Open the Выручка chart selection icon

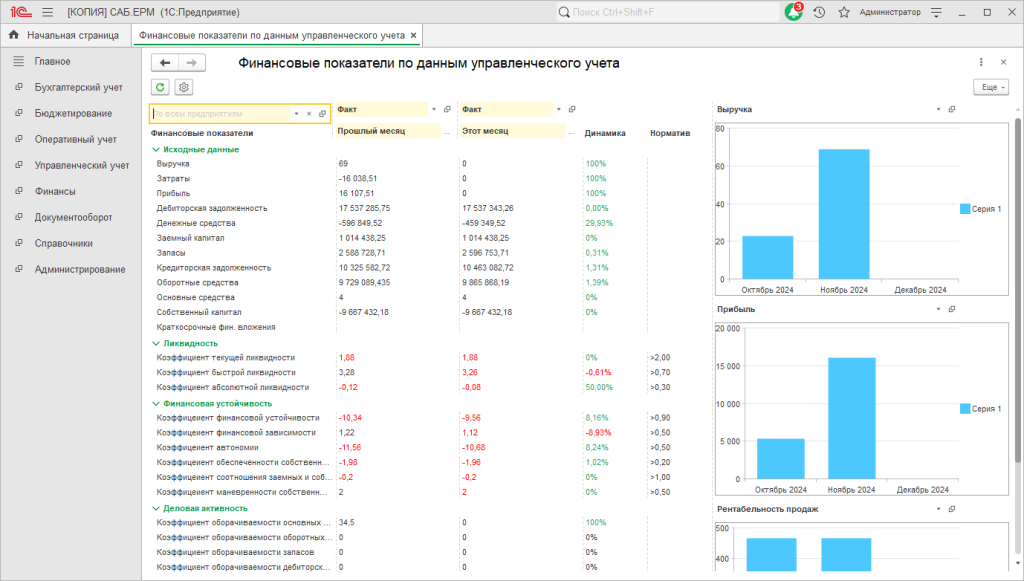(952, 109)
